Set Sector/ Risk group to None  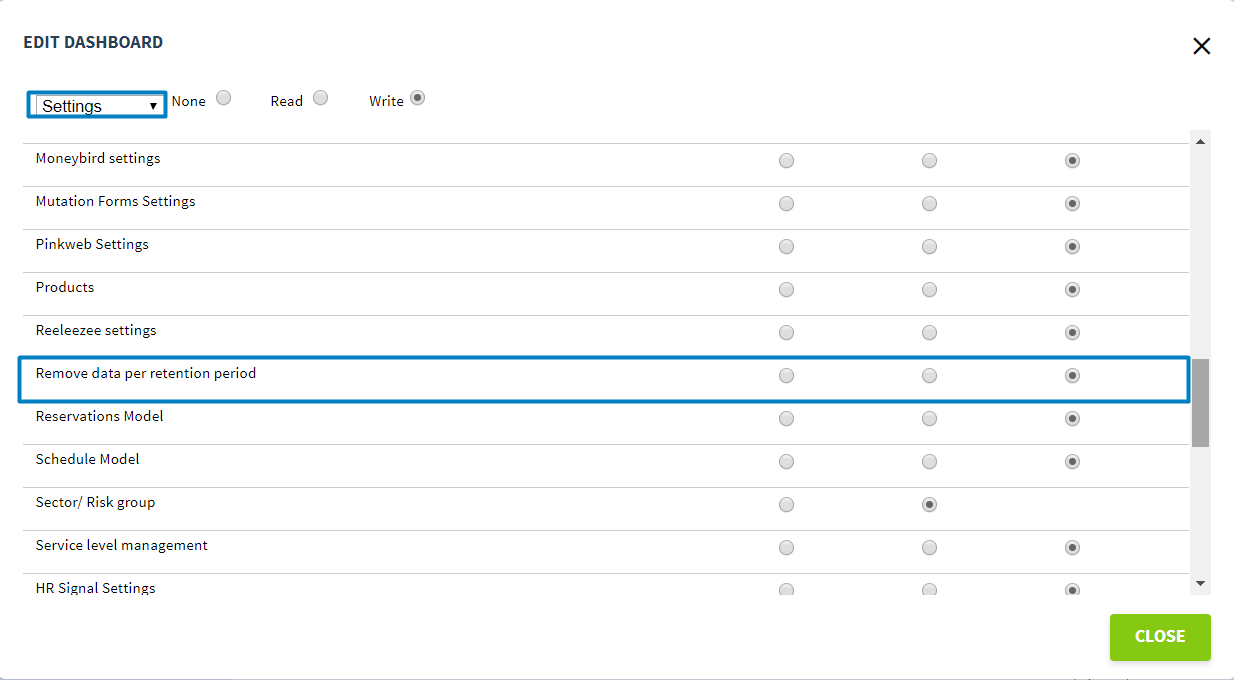point(786,504)
